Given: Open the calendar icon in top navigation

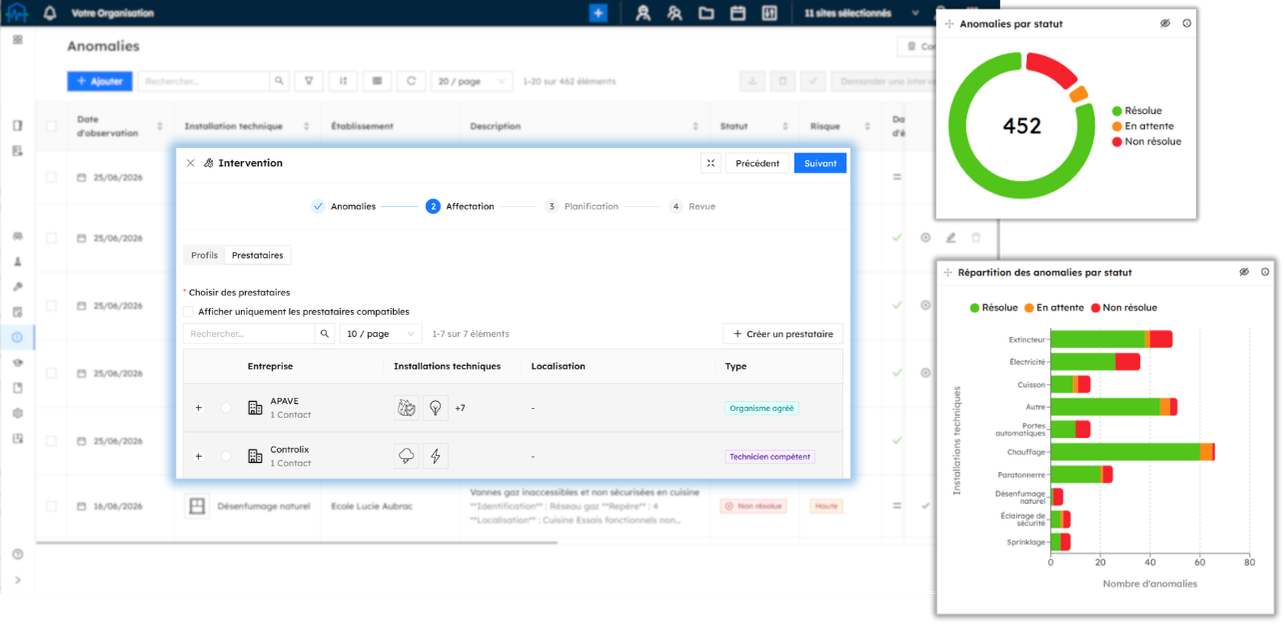Looking at the screenshot, I should (738, 13).
